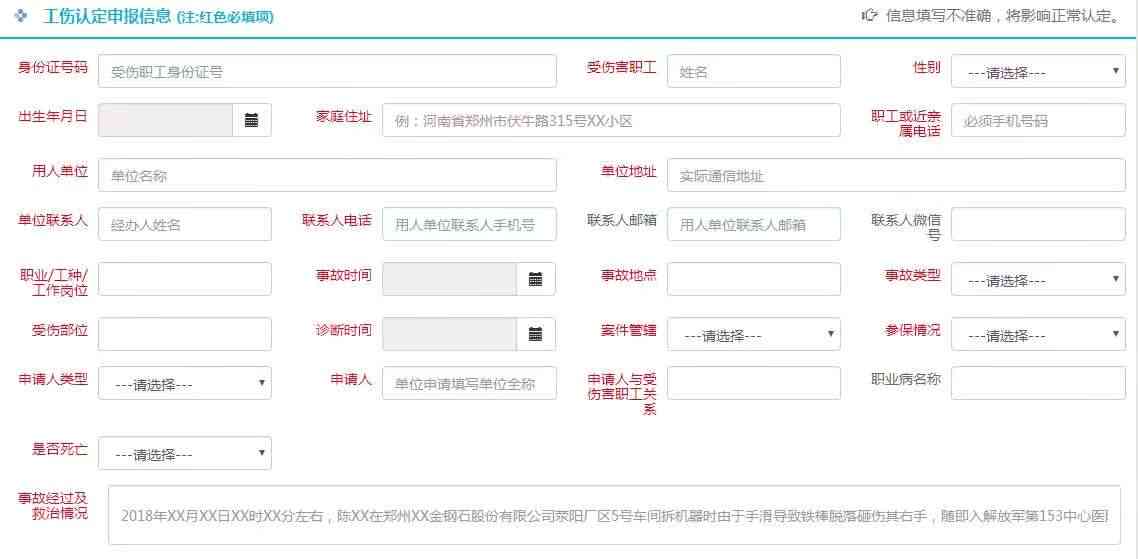Image resolution: width=1138 pixels, height=559 pixels.
Task: Click the 受伤害职工 姓名 field
Action: [754, 71]
